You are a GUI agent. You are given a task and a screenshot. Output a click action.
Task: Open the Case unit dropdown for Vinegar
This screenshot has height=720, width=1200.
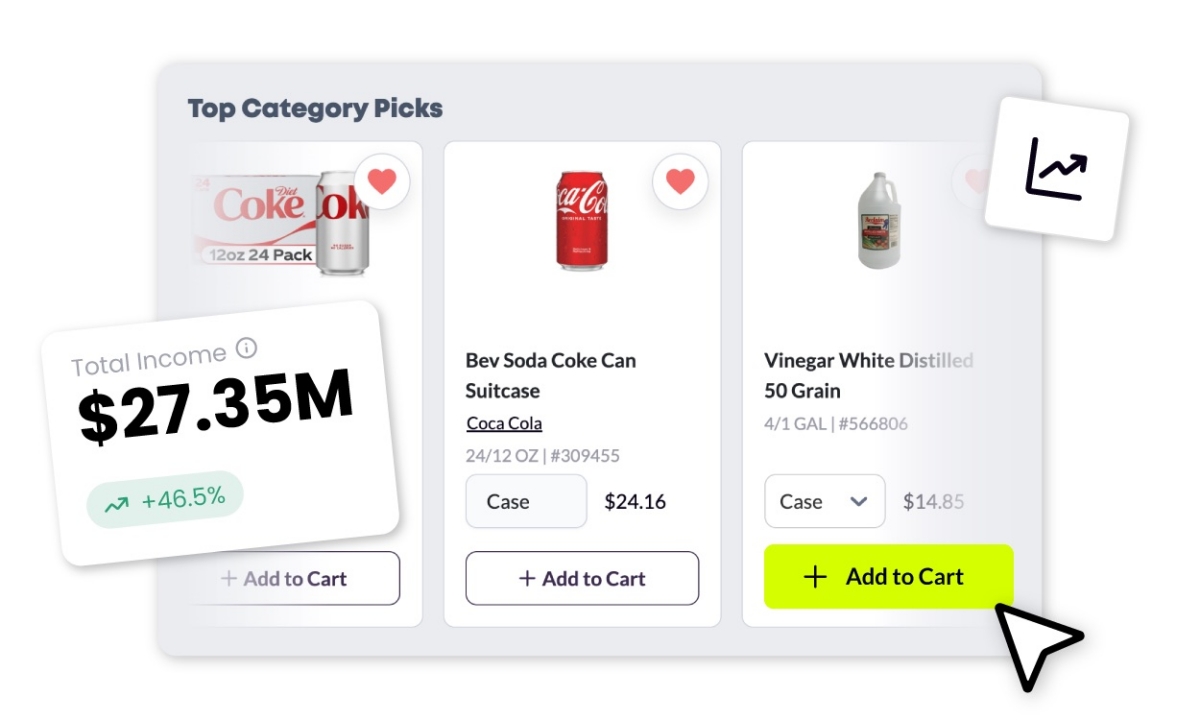point(824,501)
